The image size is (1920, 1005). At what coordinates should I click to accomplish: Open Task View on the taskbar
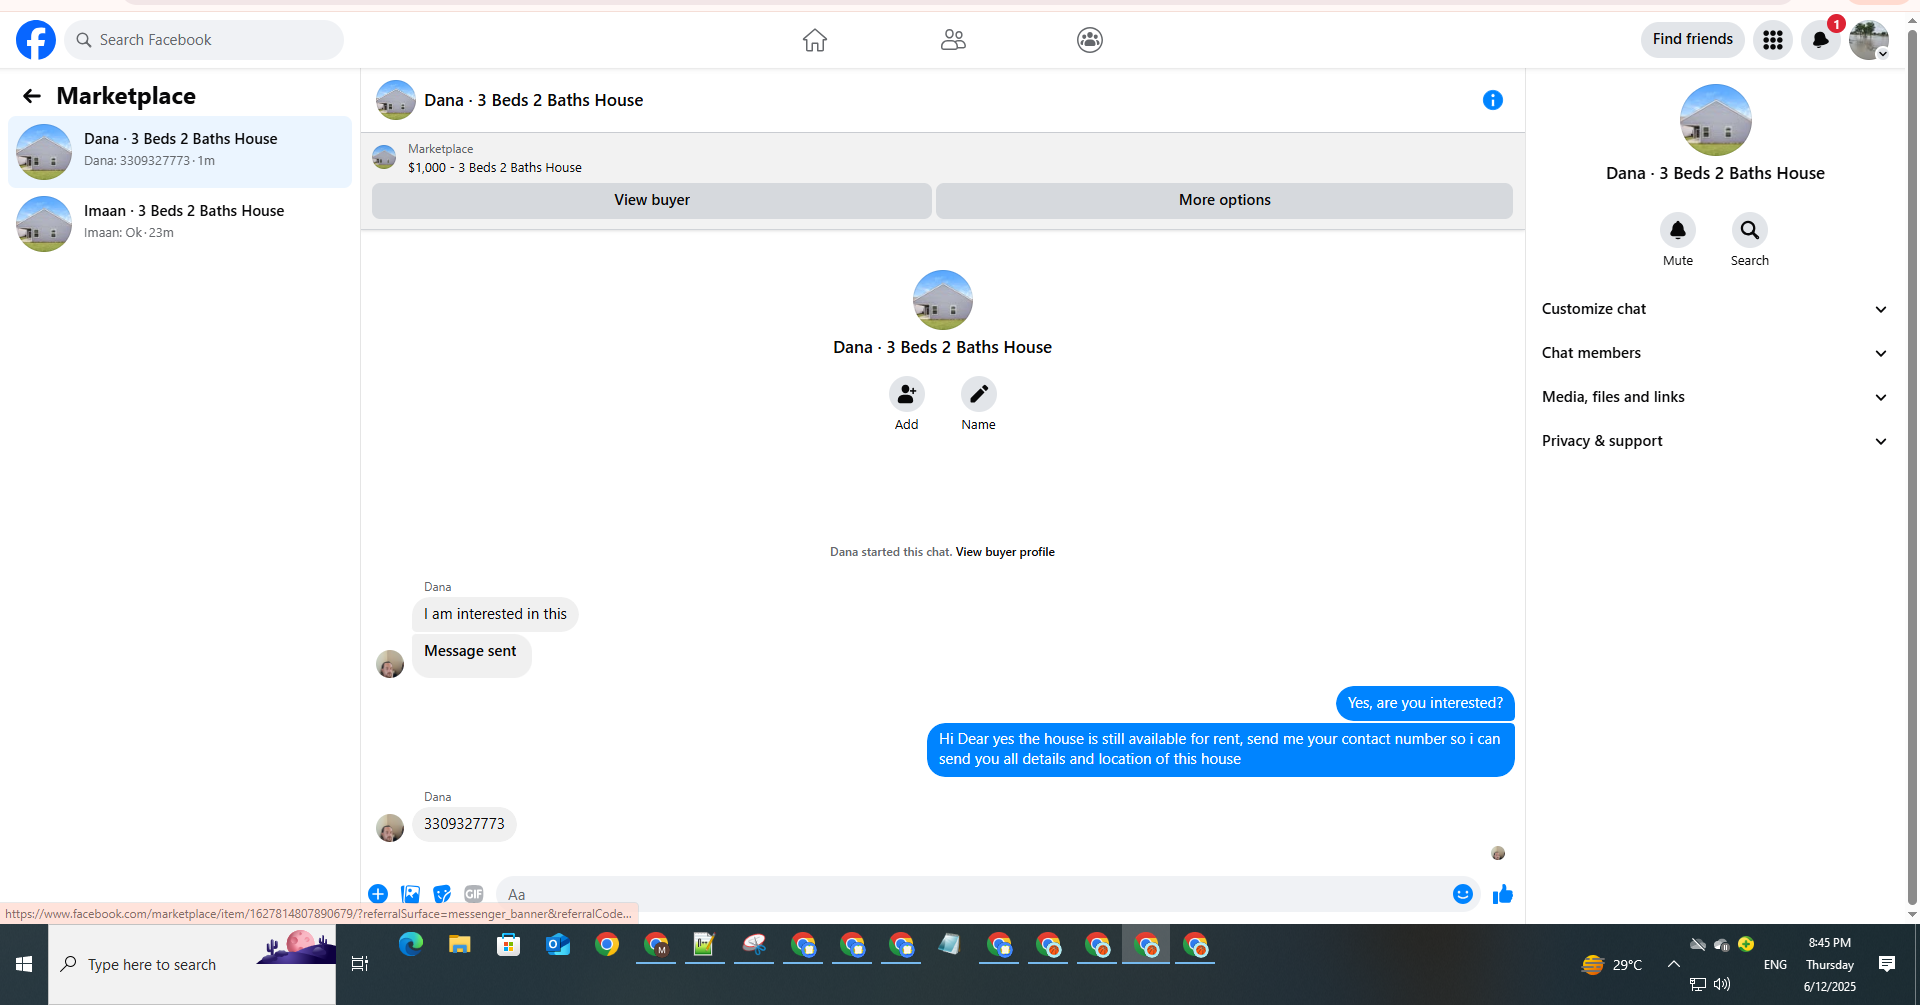click(x=360, y=964)
